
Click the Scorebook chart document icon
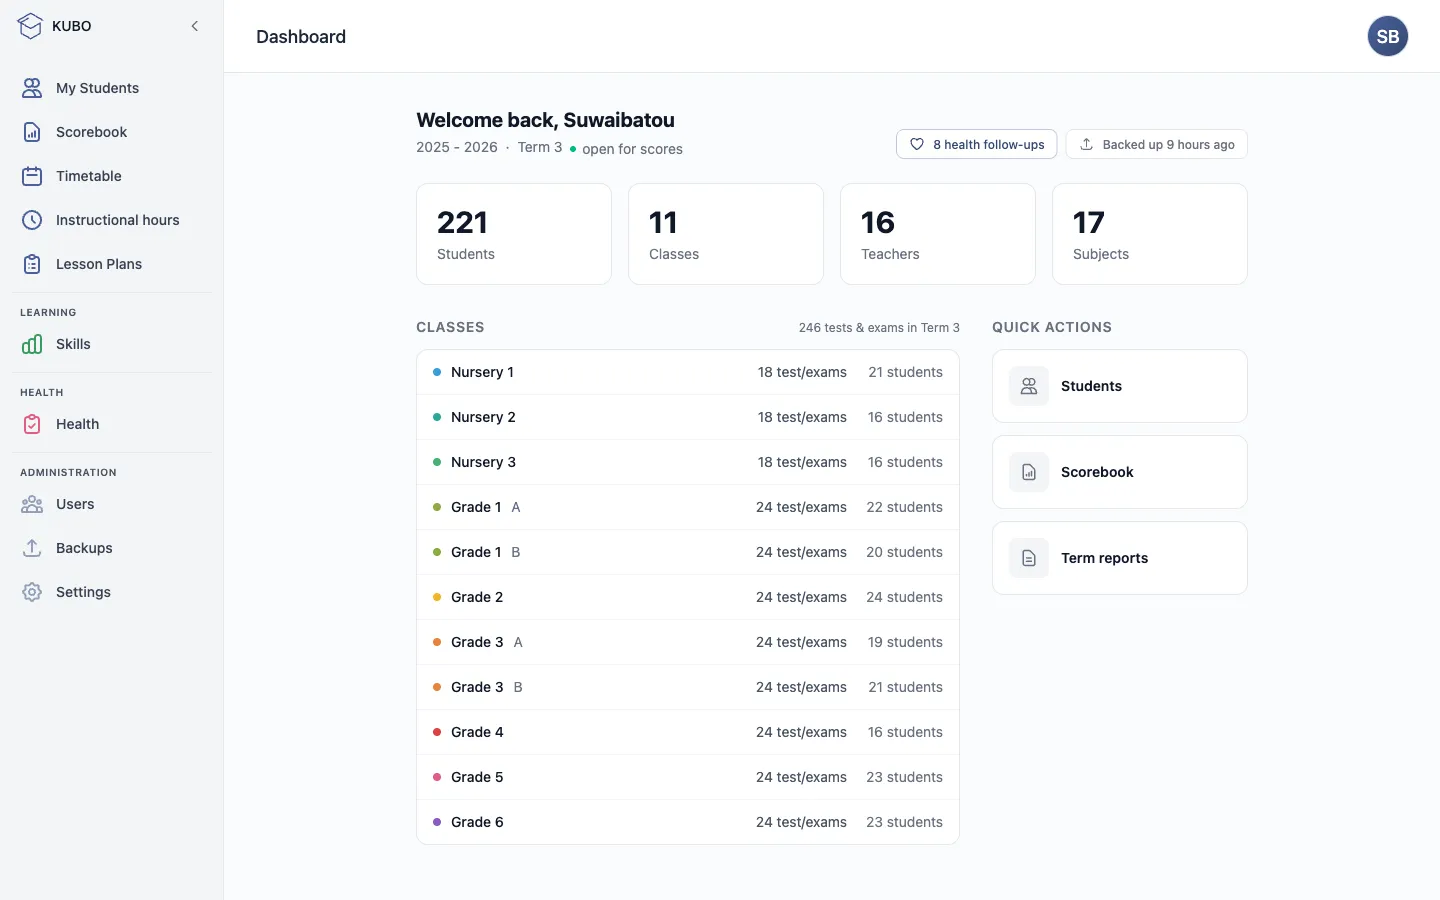point(32,132)
